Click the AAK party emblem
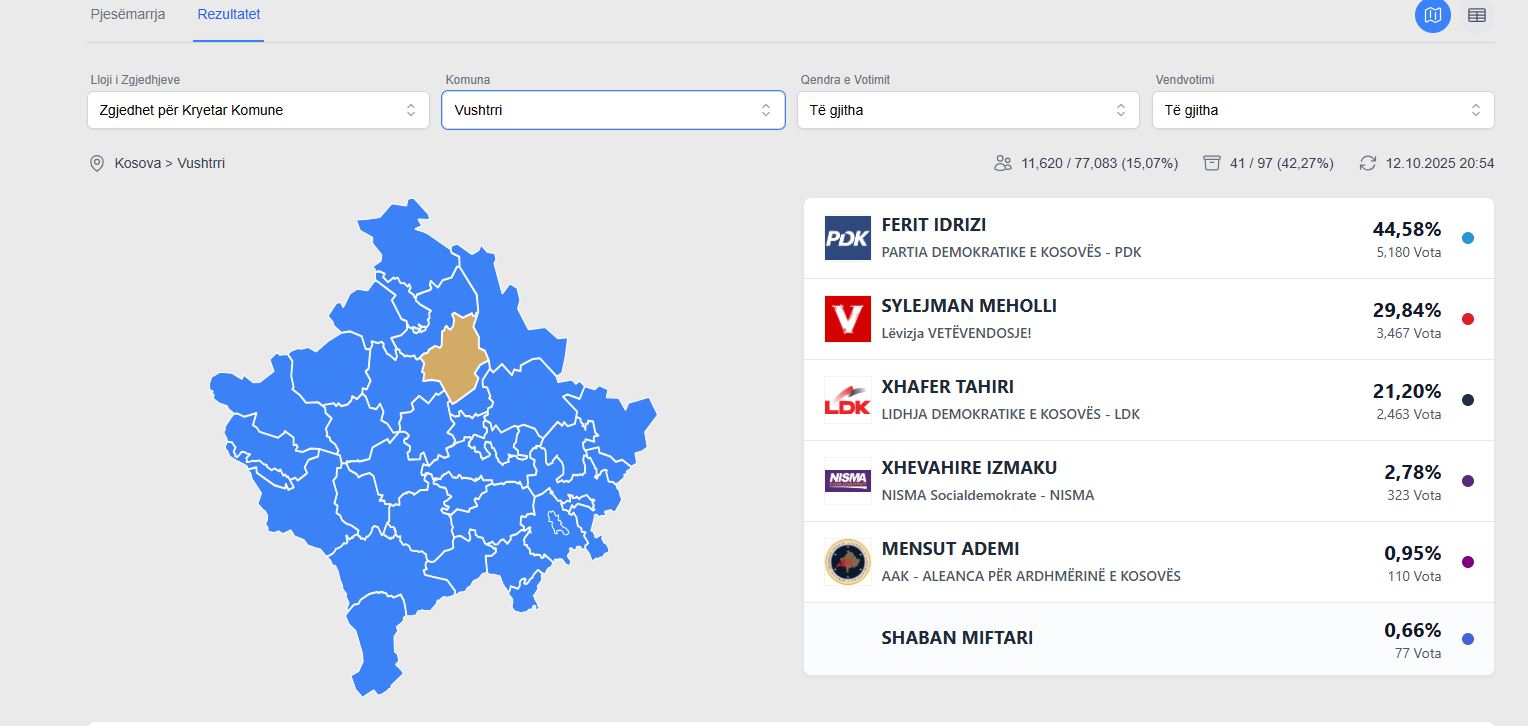Viewport: 1528px width, 726px height. [x=847, y=562]
